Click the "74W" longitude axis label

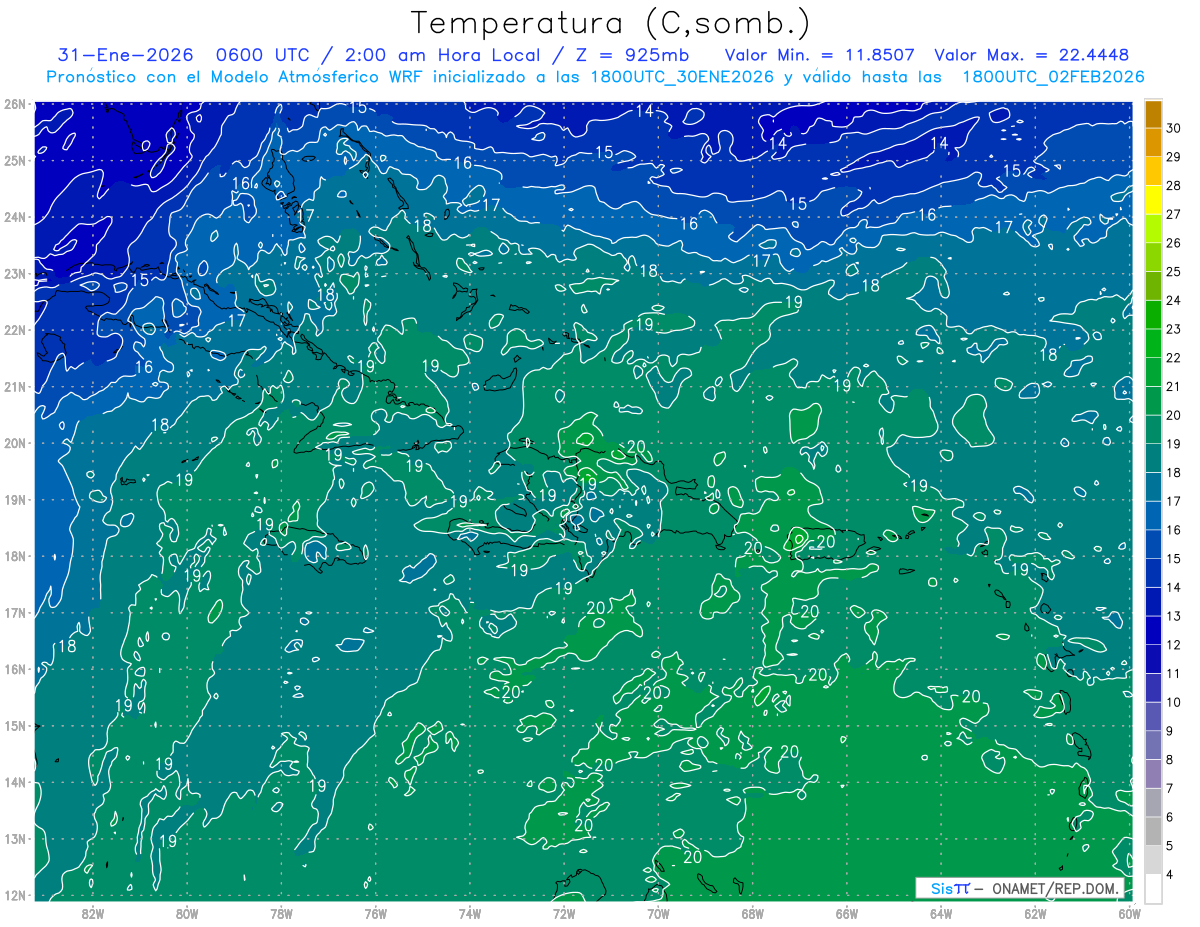(470, 913)
